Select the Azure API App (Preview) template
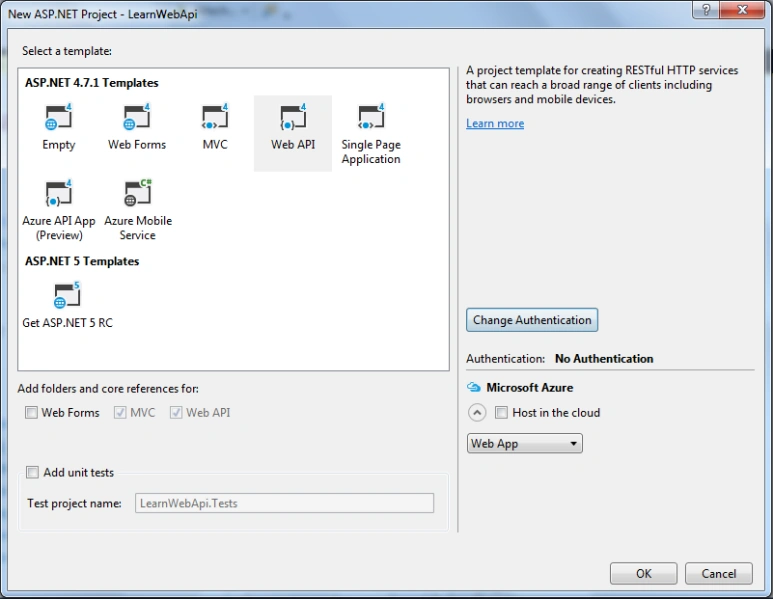The height and width of the screenshot is (600, 773). point(59,210)
